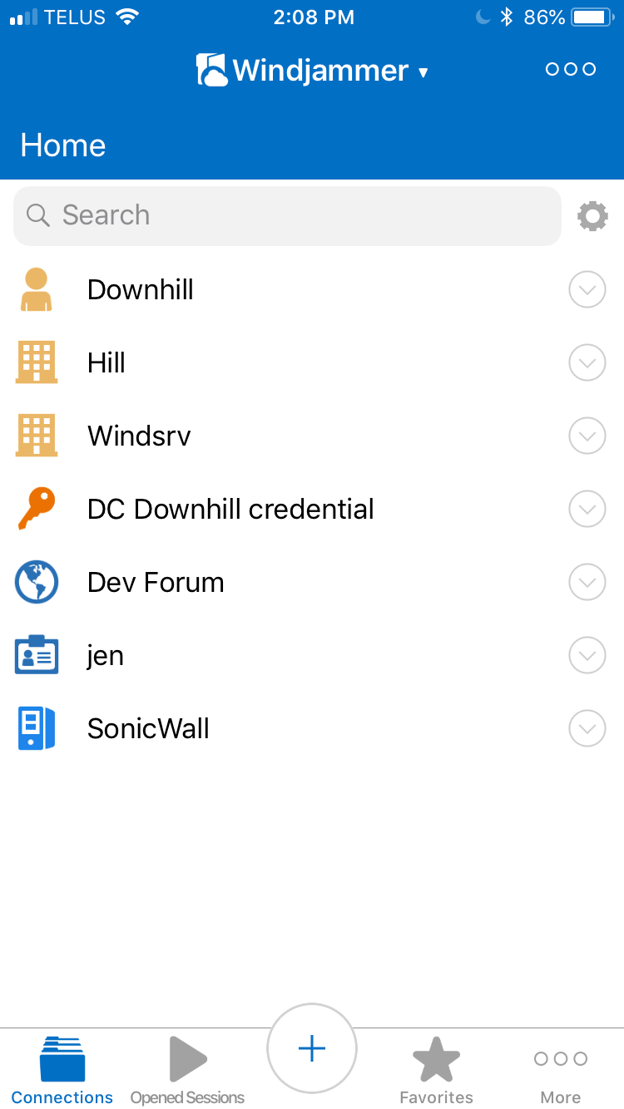Tap the Search input field
This screenshot has width=624, height=1109.
click(x=287, y=216)
